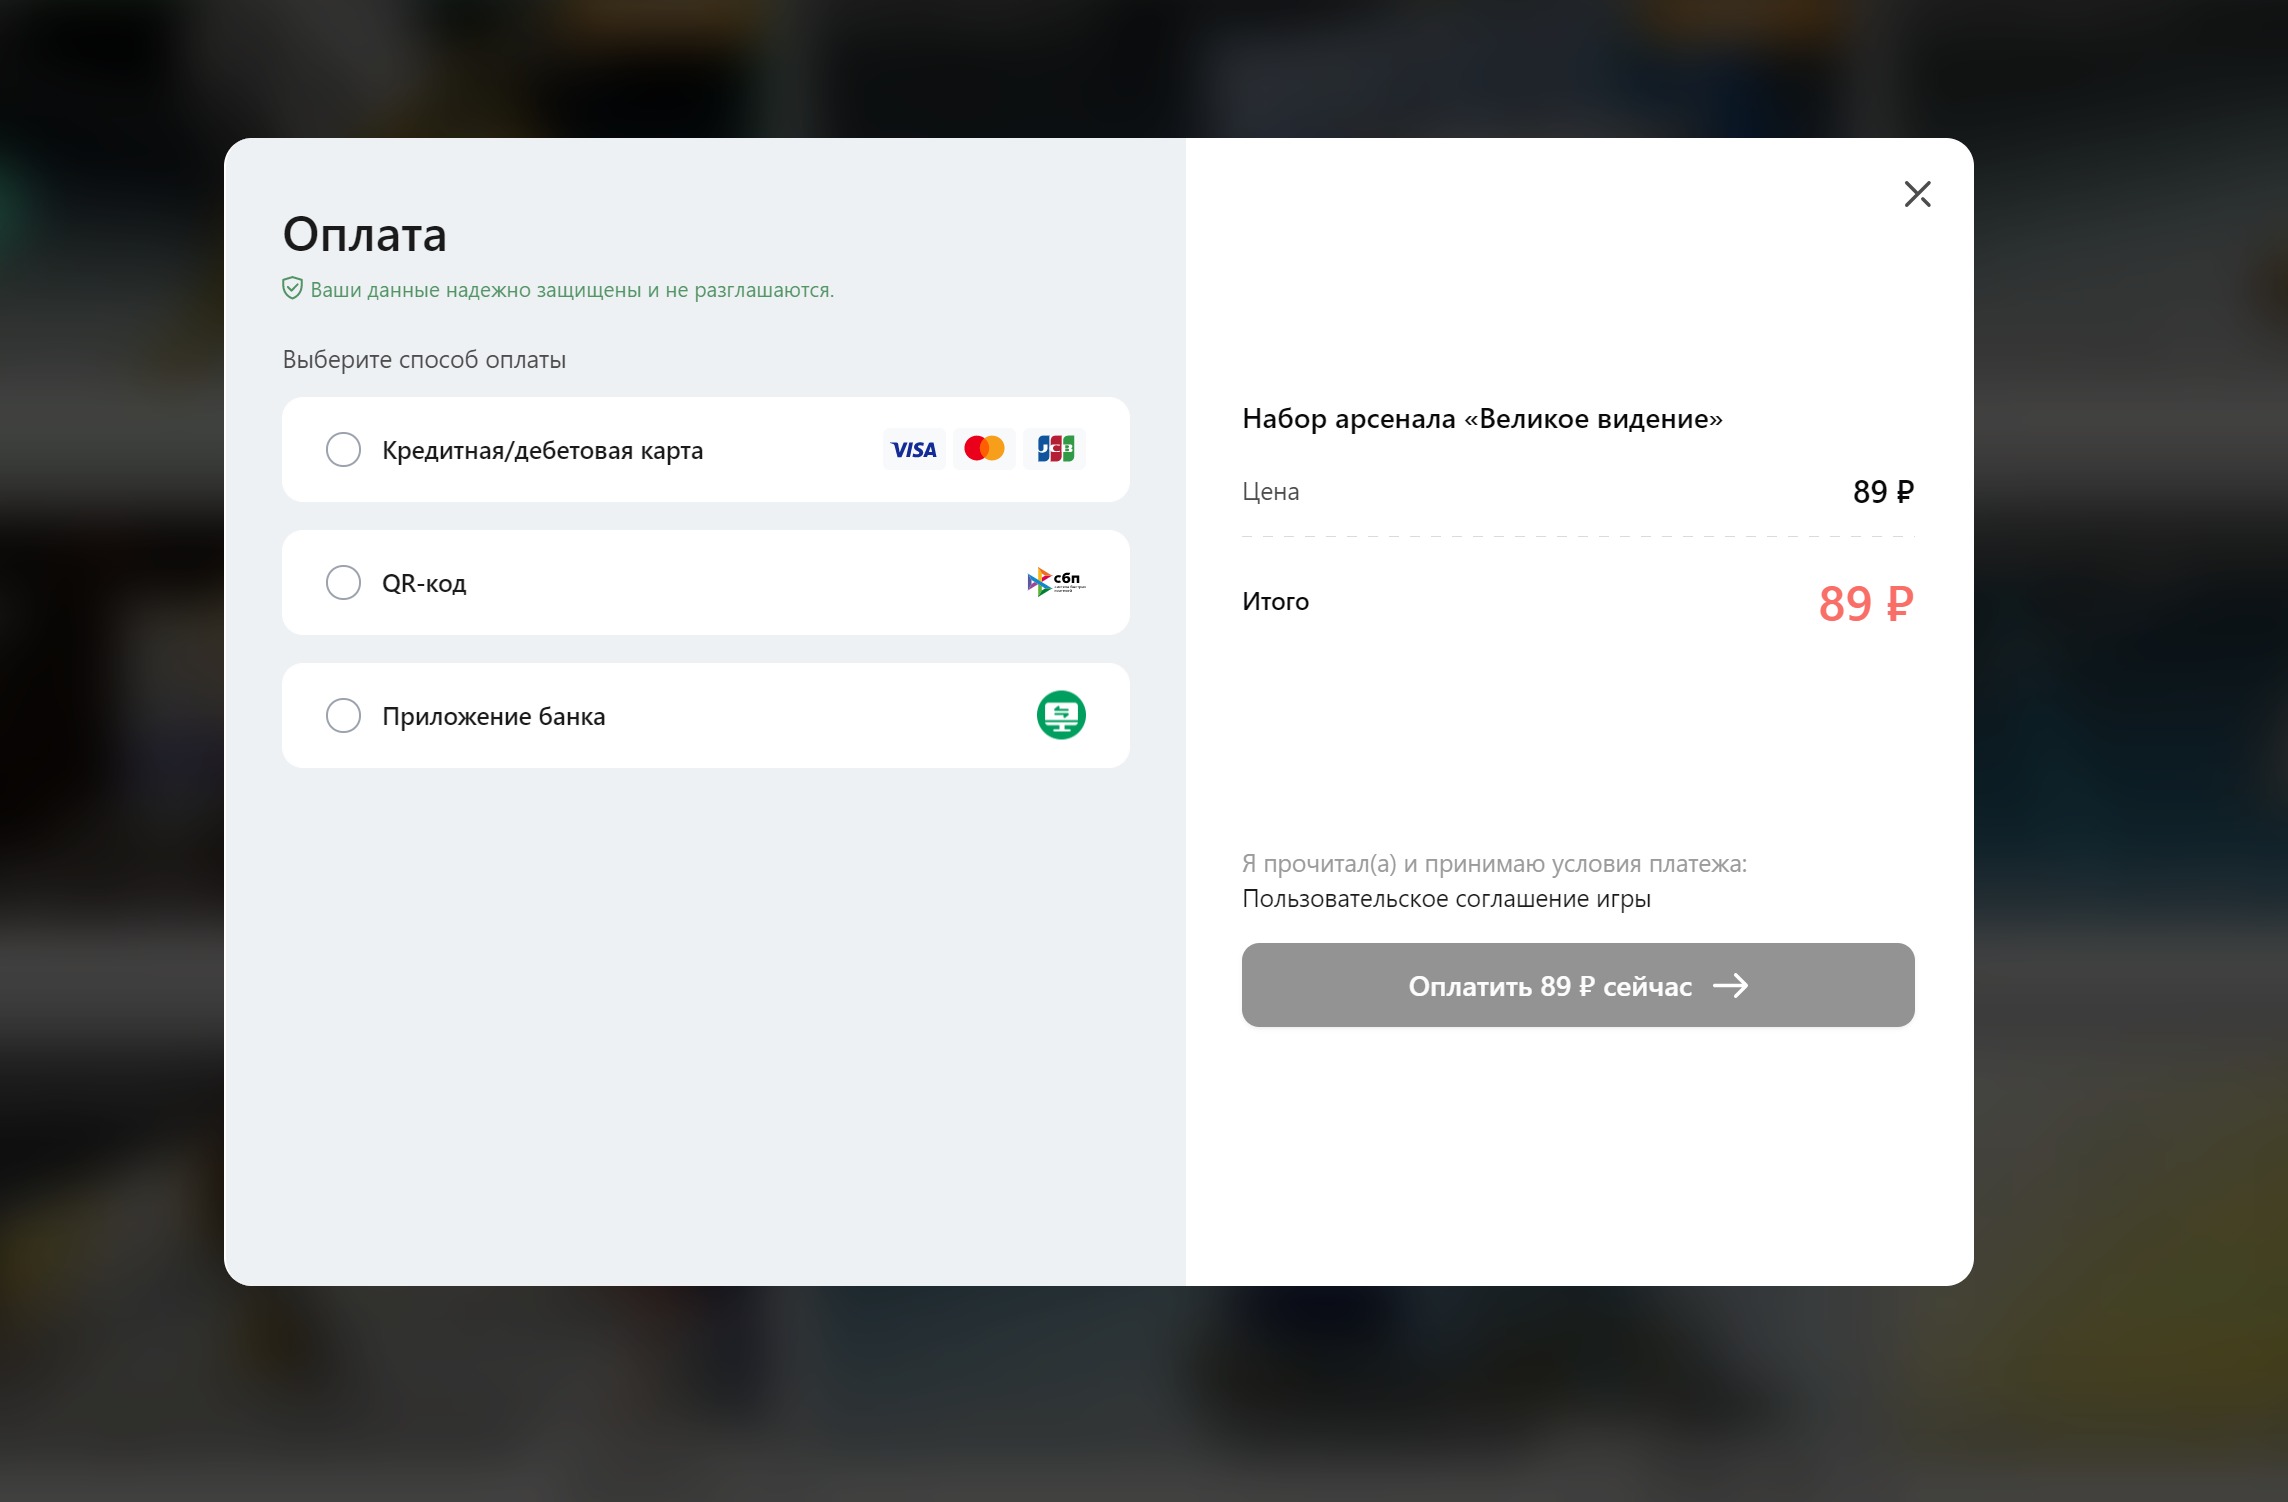Click the QR-код option label
Viewport: 2288px width, 1502px height.
pyautogui.click(x=424, y=584)
